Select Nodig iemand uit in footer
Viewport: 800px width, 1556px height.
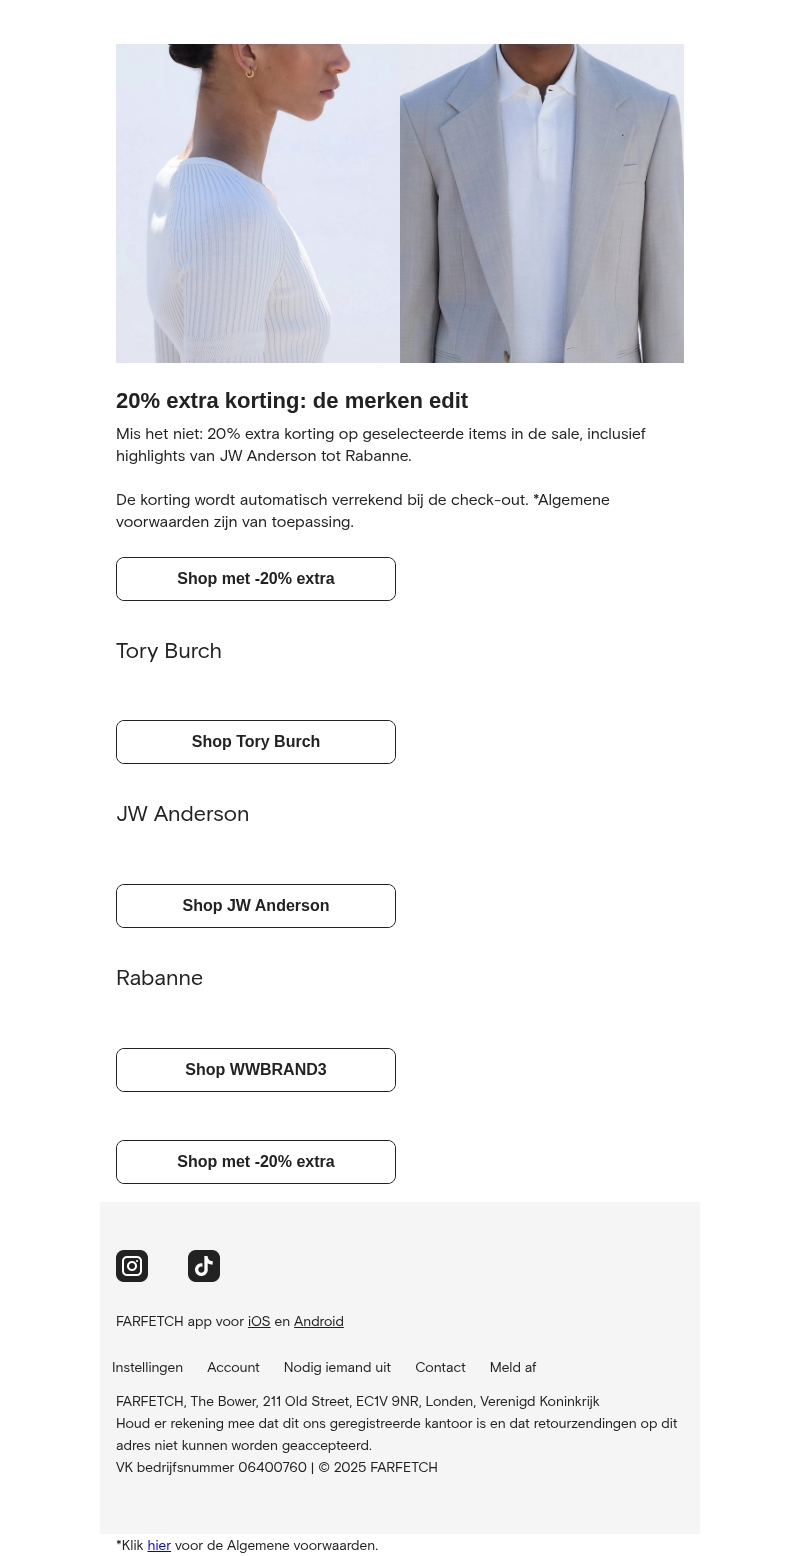pyautogui.click(x=337, y=1368)
